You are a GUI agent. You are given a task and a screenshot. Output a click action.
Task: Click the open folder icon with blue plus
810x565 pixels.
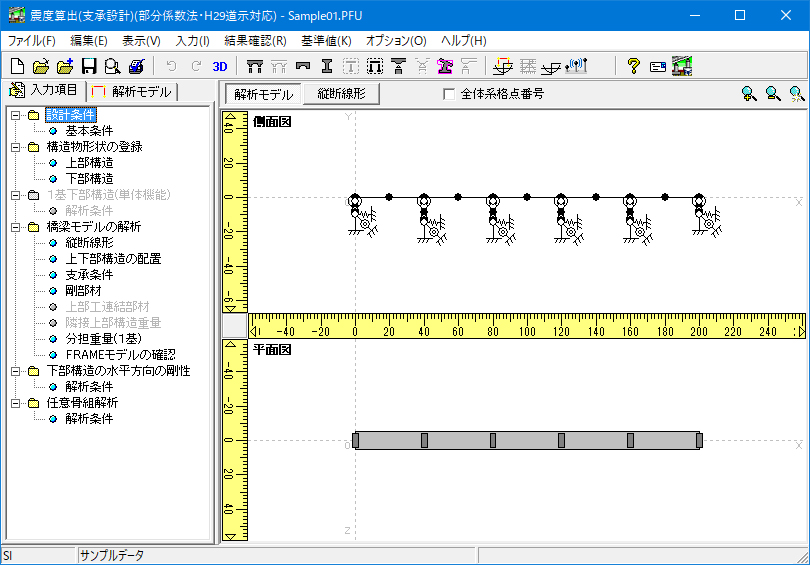click(65, 66)
